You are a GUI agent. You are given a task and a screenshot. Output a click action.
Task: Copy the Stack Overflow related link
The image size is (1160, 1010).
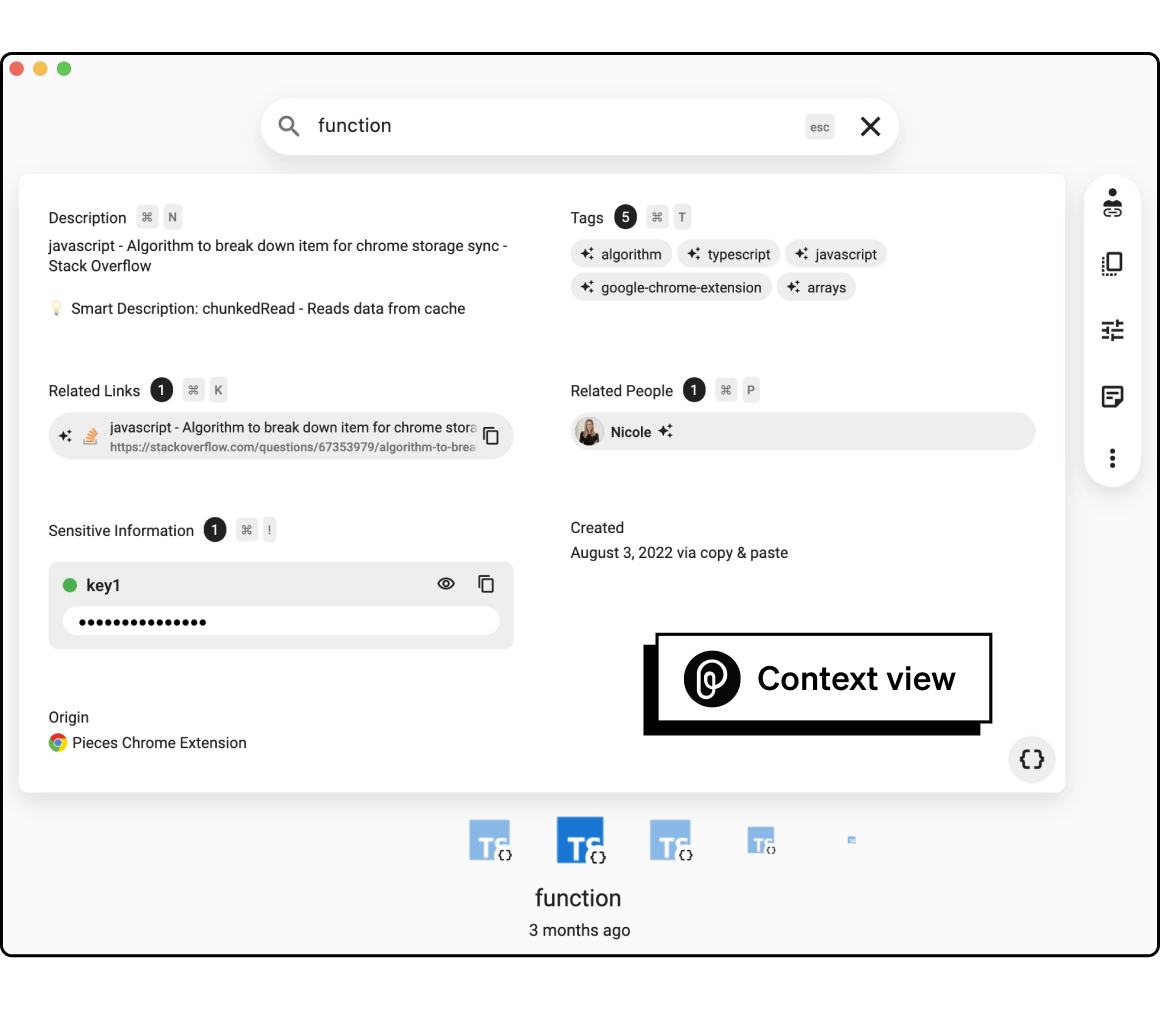coord(491,436)
